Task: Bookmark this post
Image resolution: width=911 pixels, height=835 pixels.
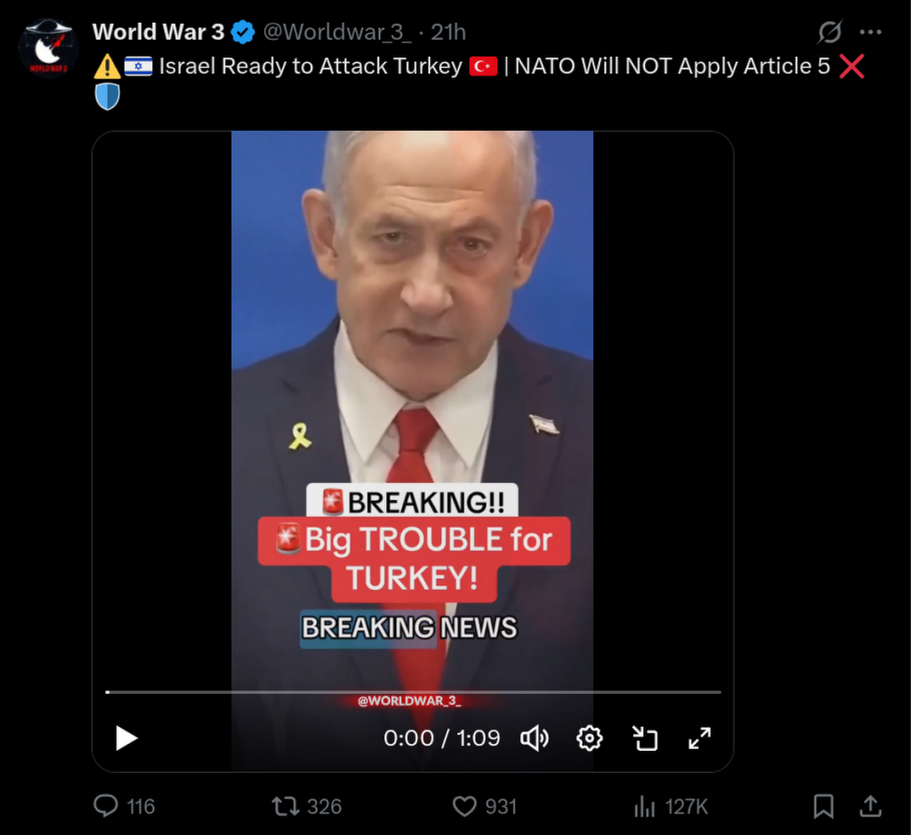Action: coord(823,807)
